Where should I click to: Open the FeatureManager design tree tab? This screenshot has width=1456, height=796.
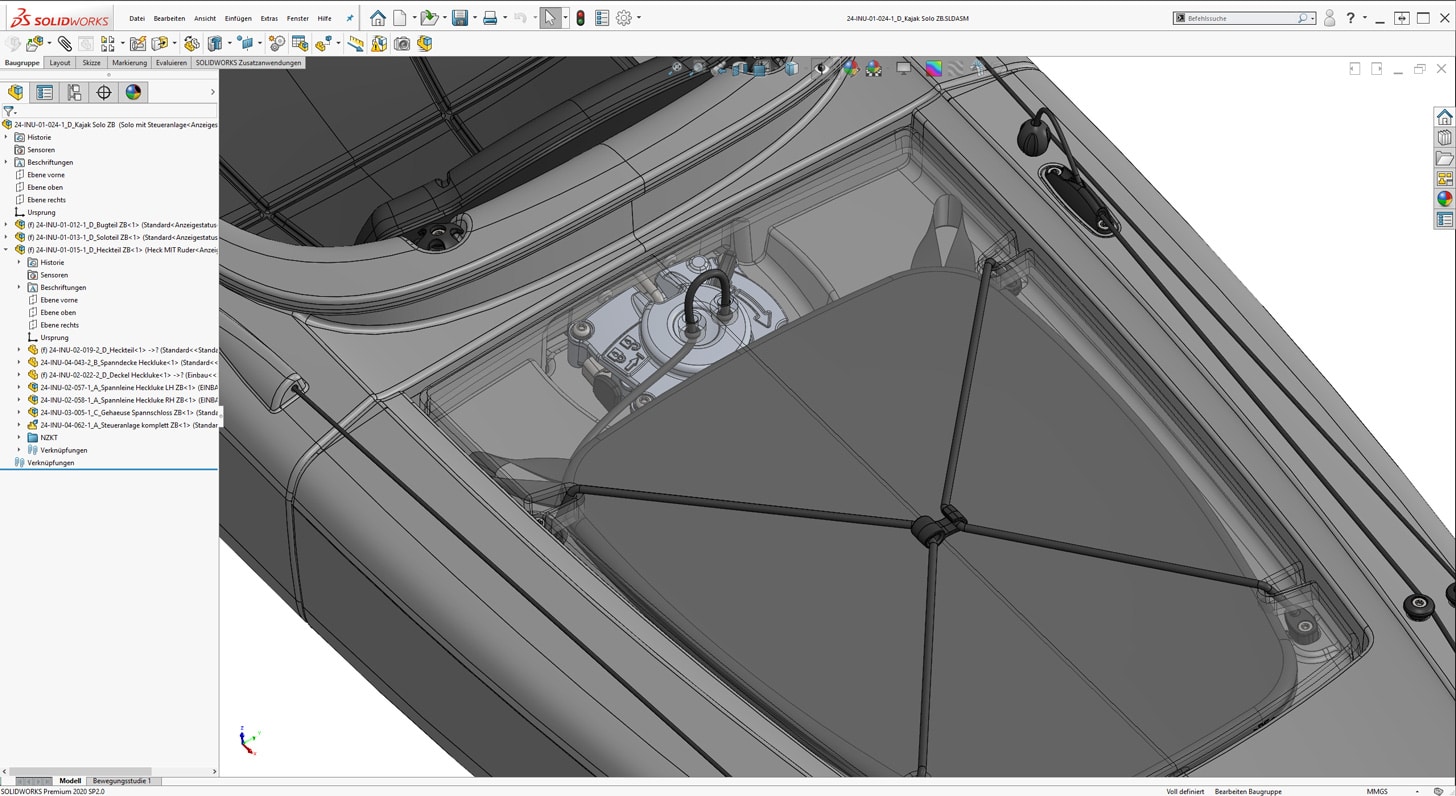(x=16, y=92)
